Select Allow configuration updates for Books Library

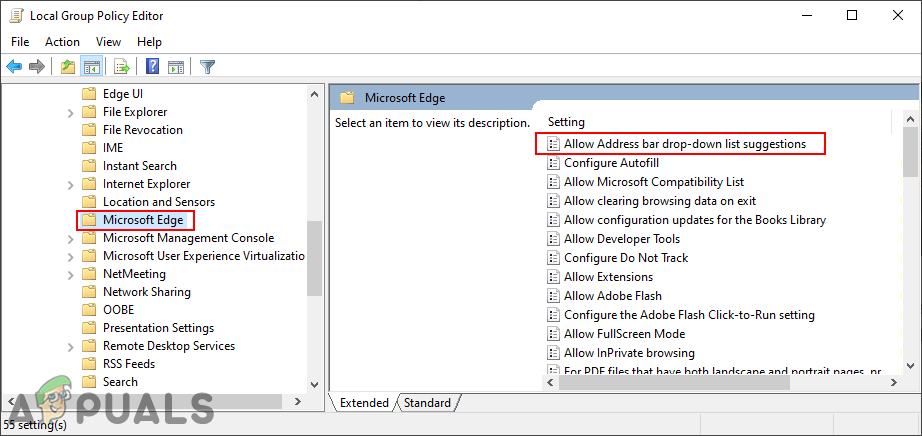coord(695,219)
